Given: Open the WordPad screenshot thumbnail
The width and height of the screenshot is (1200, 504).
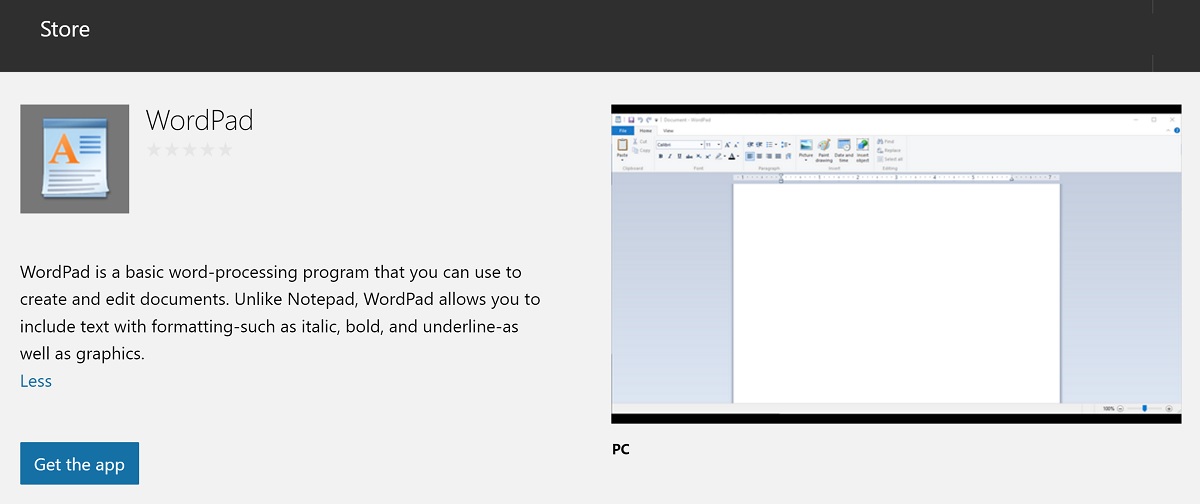Looking at the screenshot, I should click(895, 264).
